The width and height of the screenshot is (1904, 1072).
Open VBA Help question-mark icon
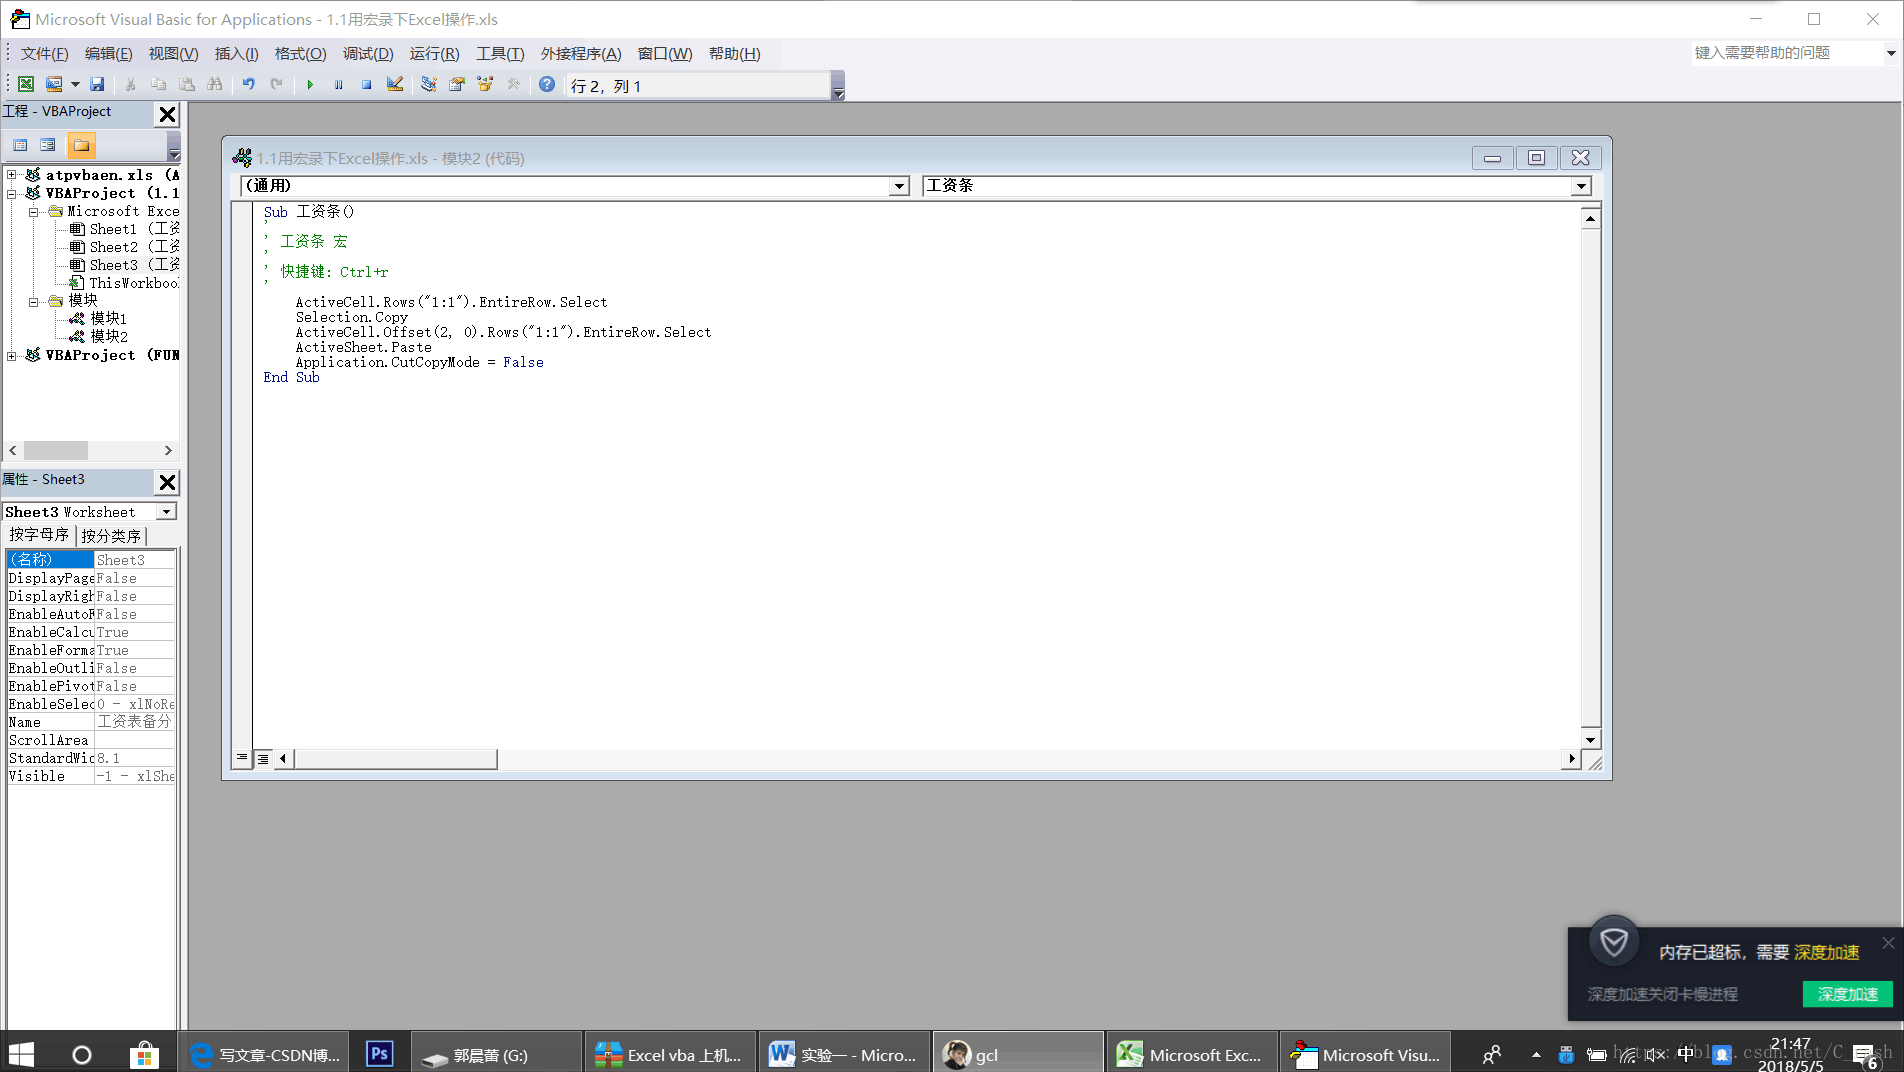coord(547,85)
